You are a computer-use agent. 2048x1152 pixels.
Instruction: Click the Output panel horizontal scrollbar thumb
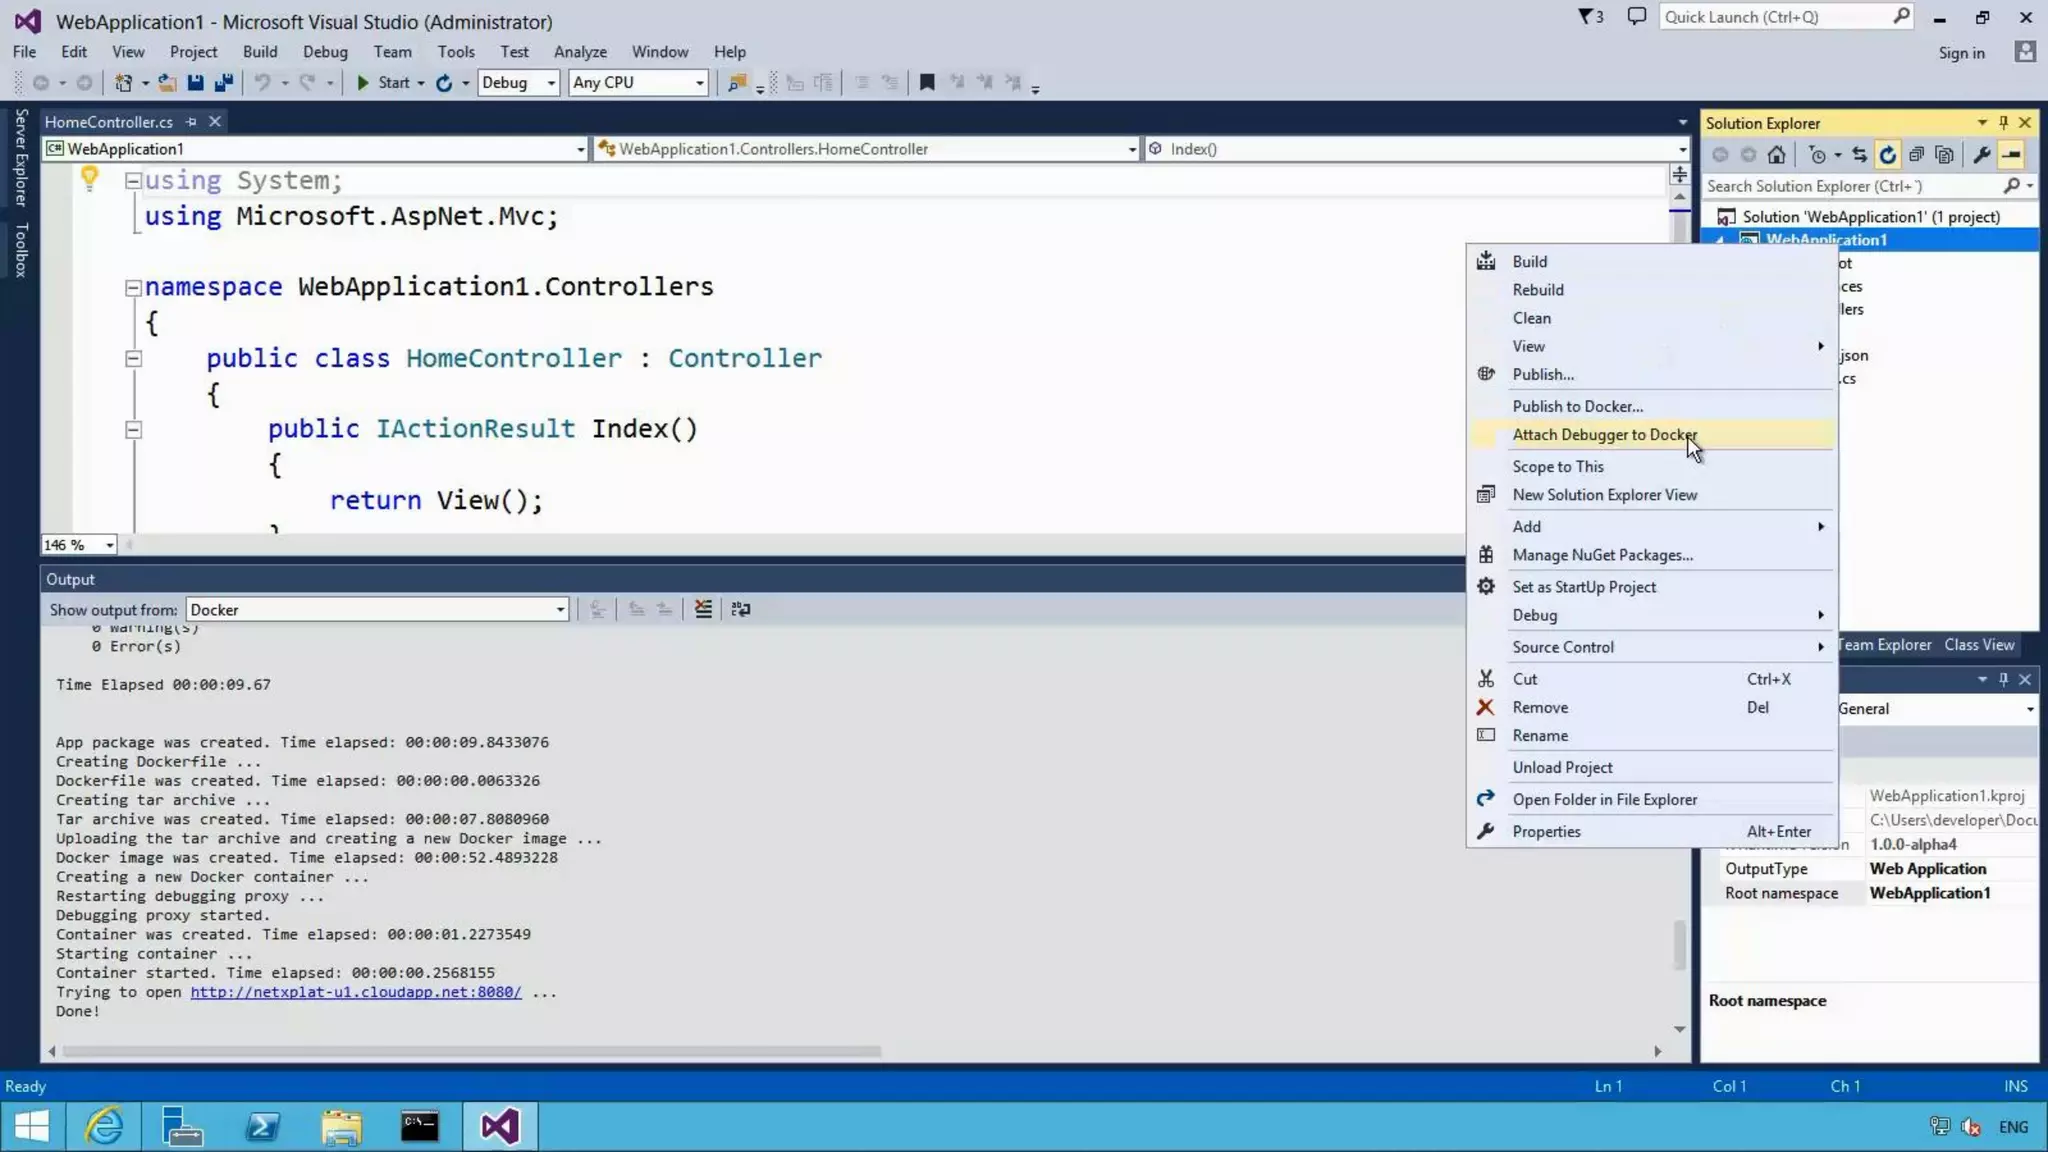click(x=471, y=1052)
